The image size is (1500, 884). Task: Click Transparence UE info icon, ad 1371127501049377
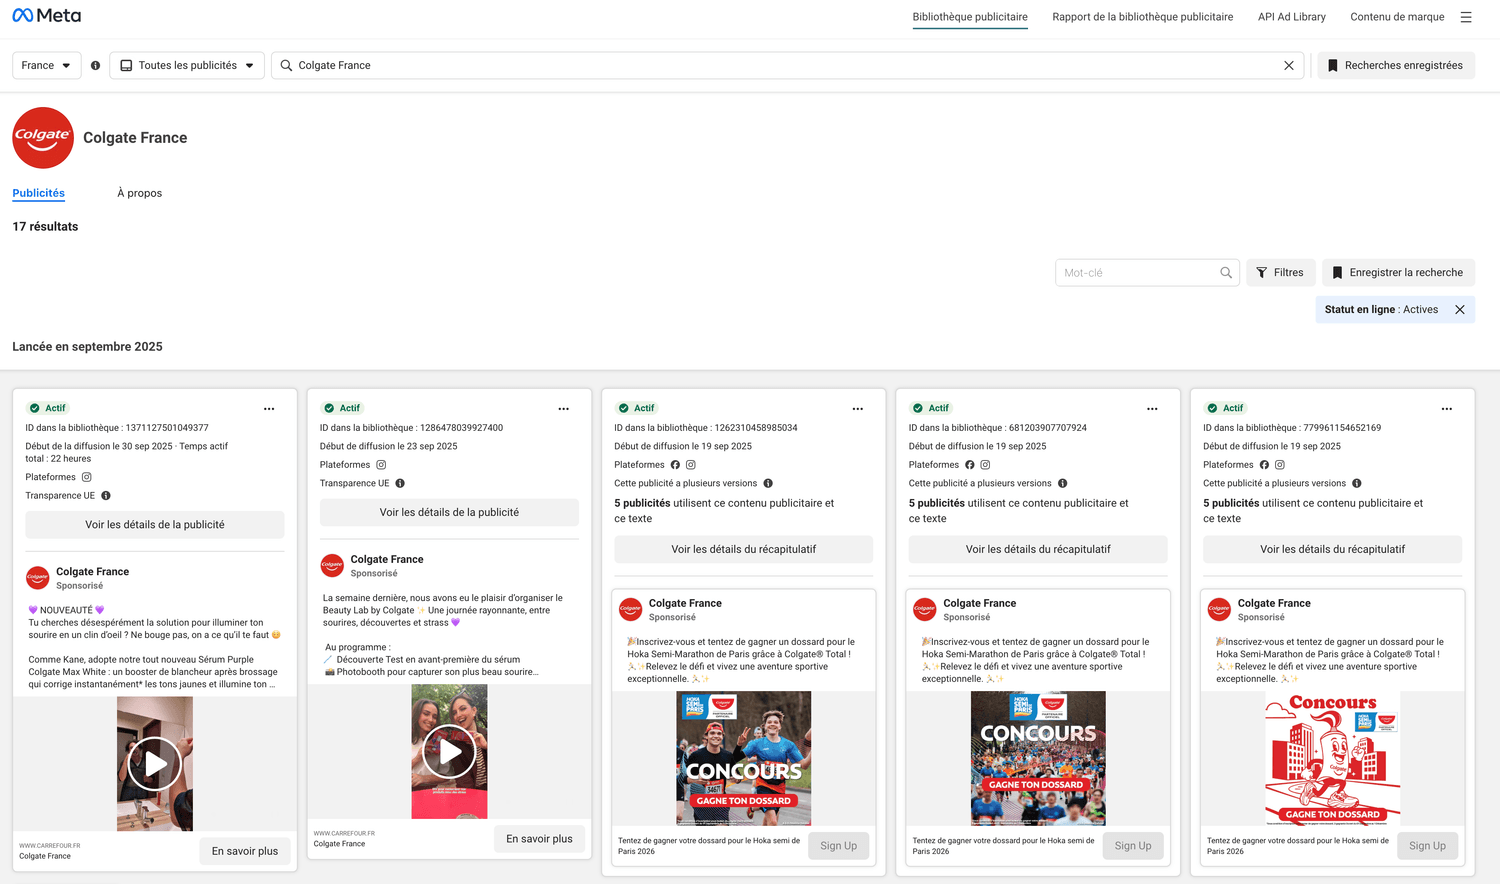coord(106,496)
